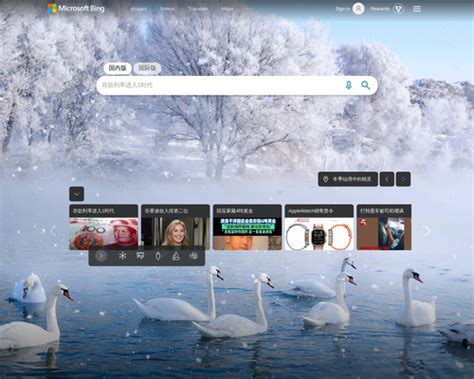Open the third news card thumbnail
This screenshot has height=379, width=474.
(x=247, y=234)
